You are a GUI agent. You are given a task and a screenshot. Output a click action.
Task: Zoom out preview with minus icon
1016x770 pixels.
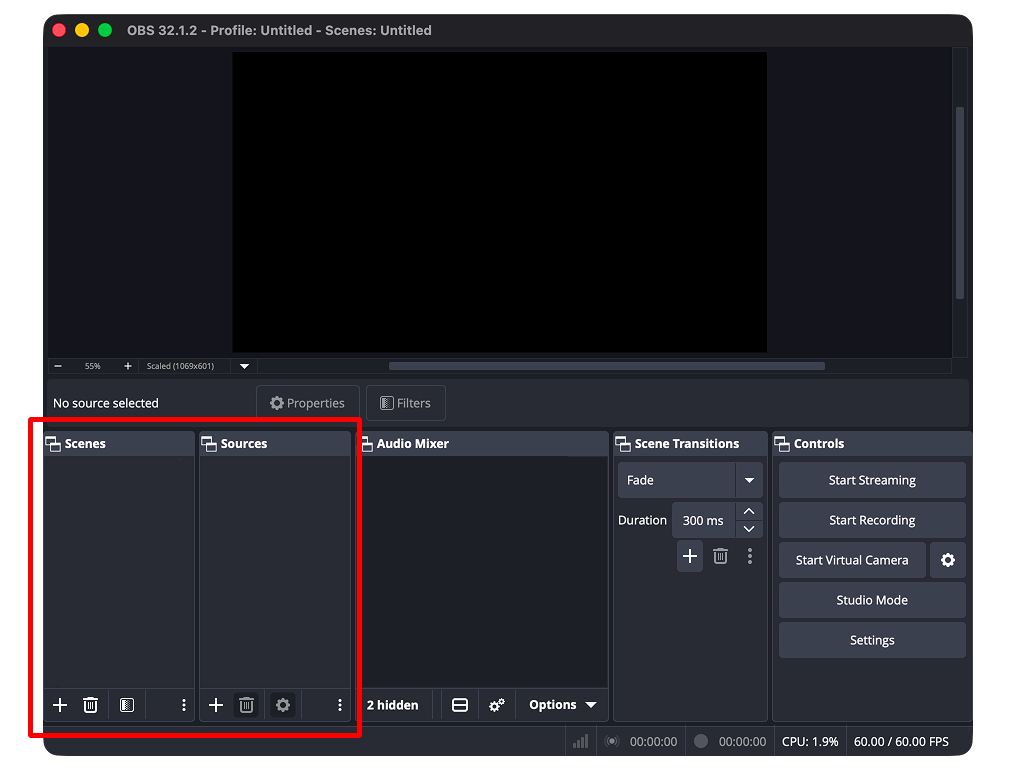tap(58, 366)
